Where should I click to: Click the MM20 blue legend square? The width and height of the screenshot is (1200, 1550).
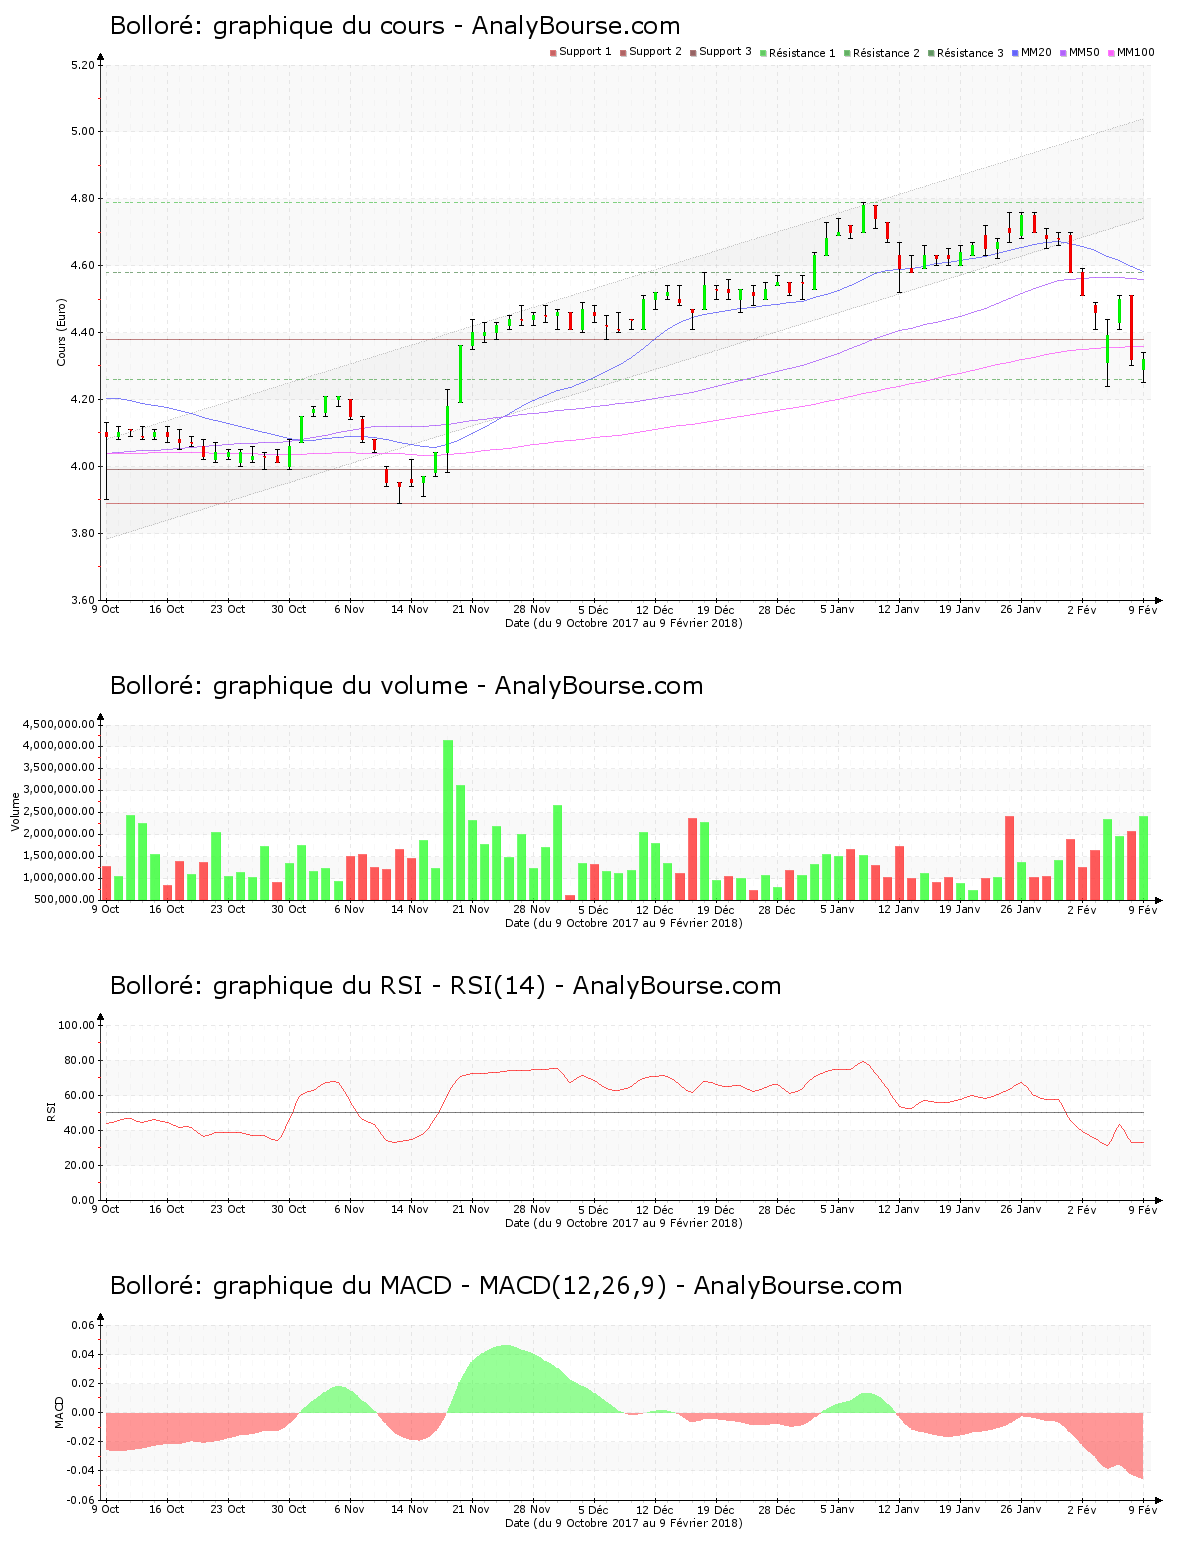tap(1016, 52)
